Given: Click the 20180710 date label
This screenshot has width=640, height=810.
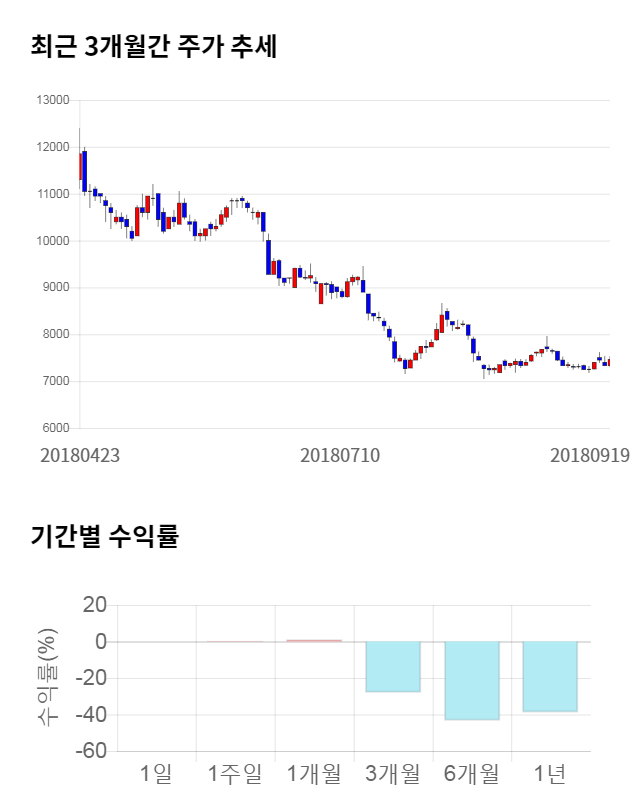Looking at the screenshot, I should pyautogui.click(x=340, y=455).
